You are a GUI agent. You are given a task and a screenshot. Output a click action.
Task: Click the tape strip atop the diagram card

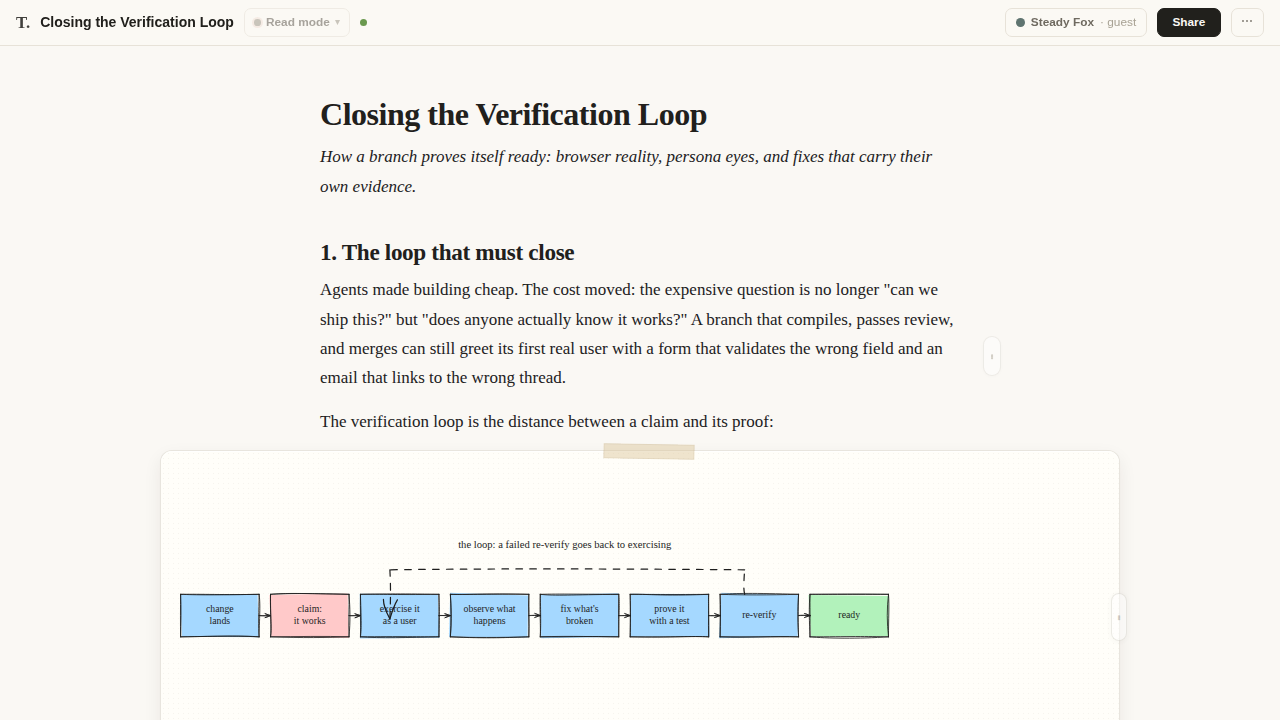(649, 451)
